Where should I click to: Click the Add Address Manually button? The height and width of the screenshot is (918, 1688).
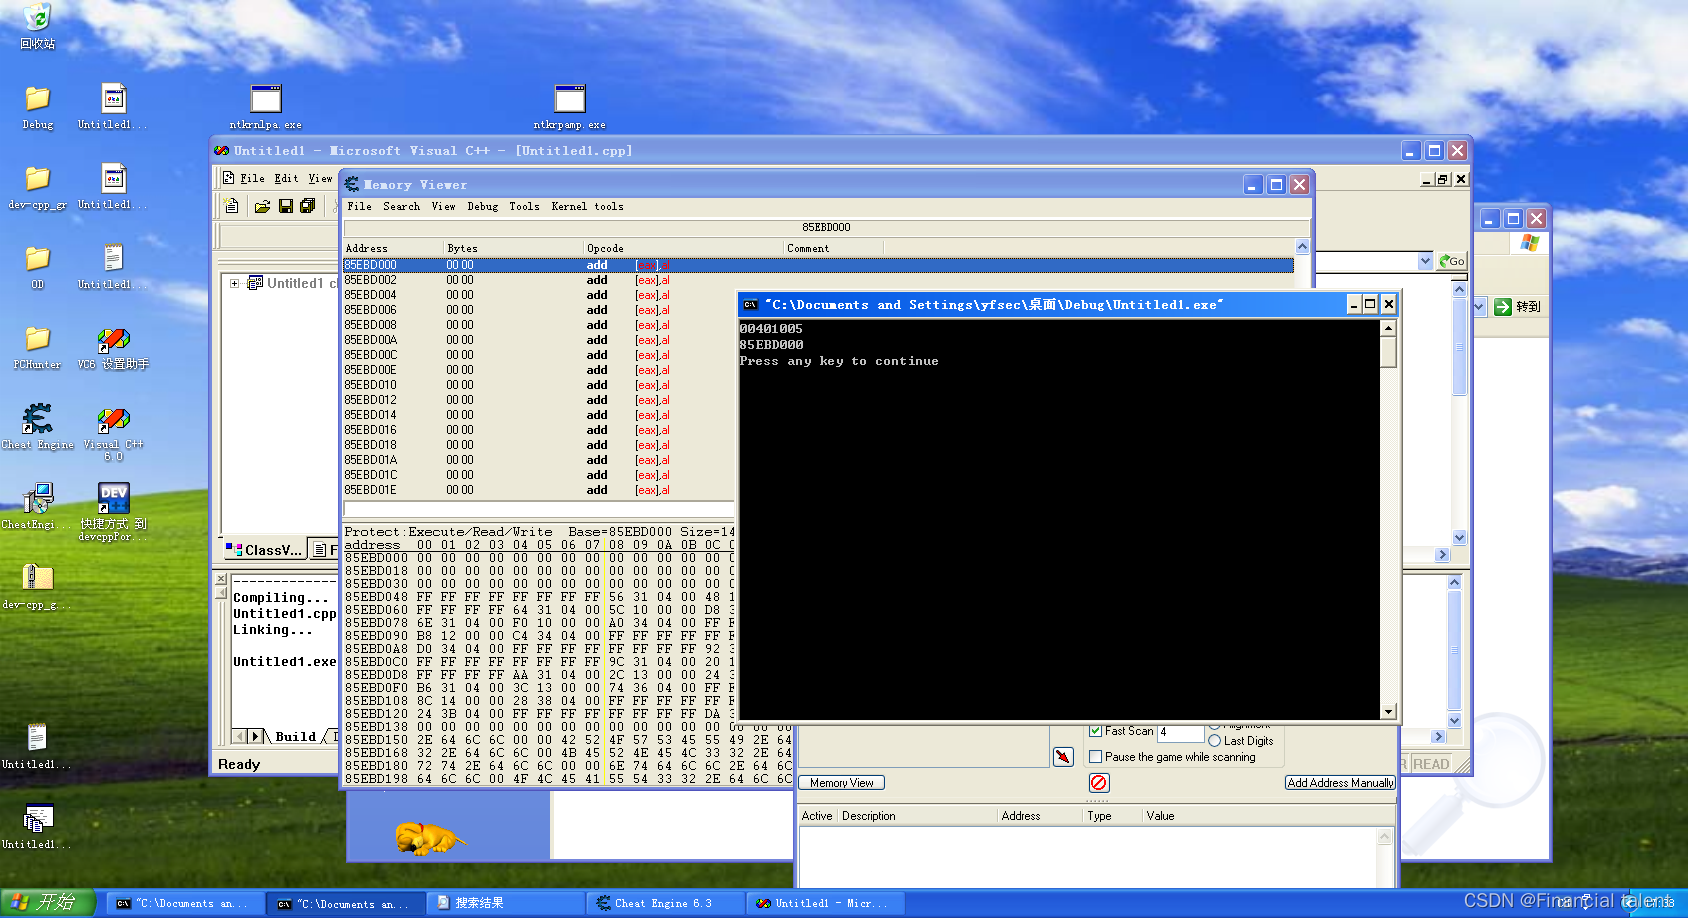1340,783
